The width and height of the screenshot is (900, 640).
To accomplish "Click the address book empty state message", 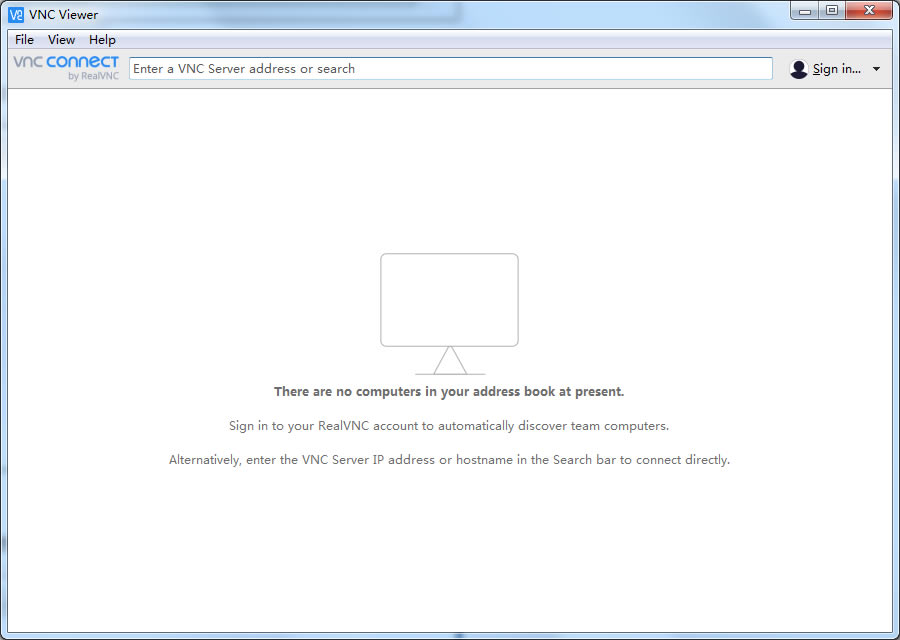I will pyautogui.click(x=449, y=391).
